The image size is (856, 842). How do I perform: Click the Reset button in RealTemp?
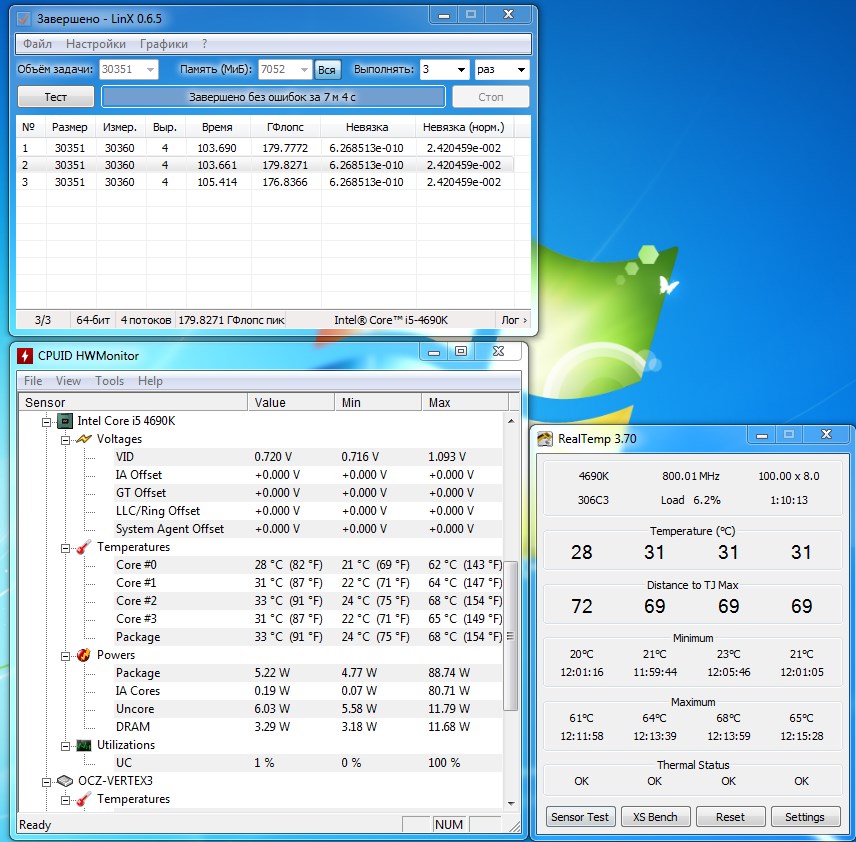(730, 817)
